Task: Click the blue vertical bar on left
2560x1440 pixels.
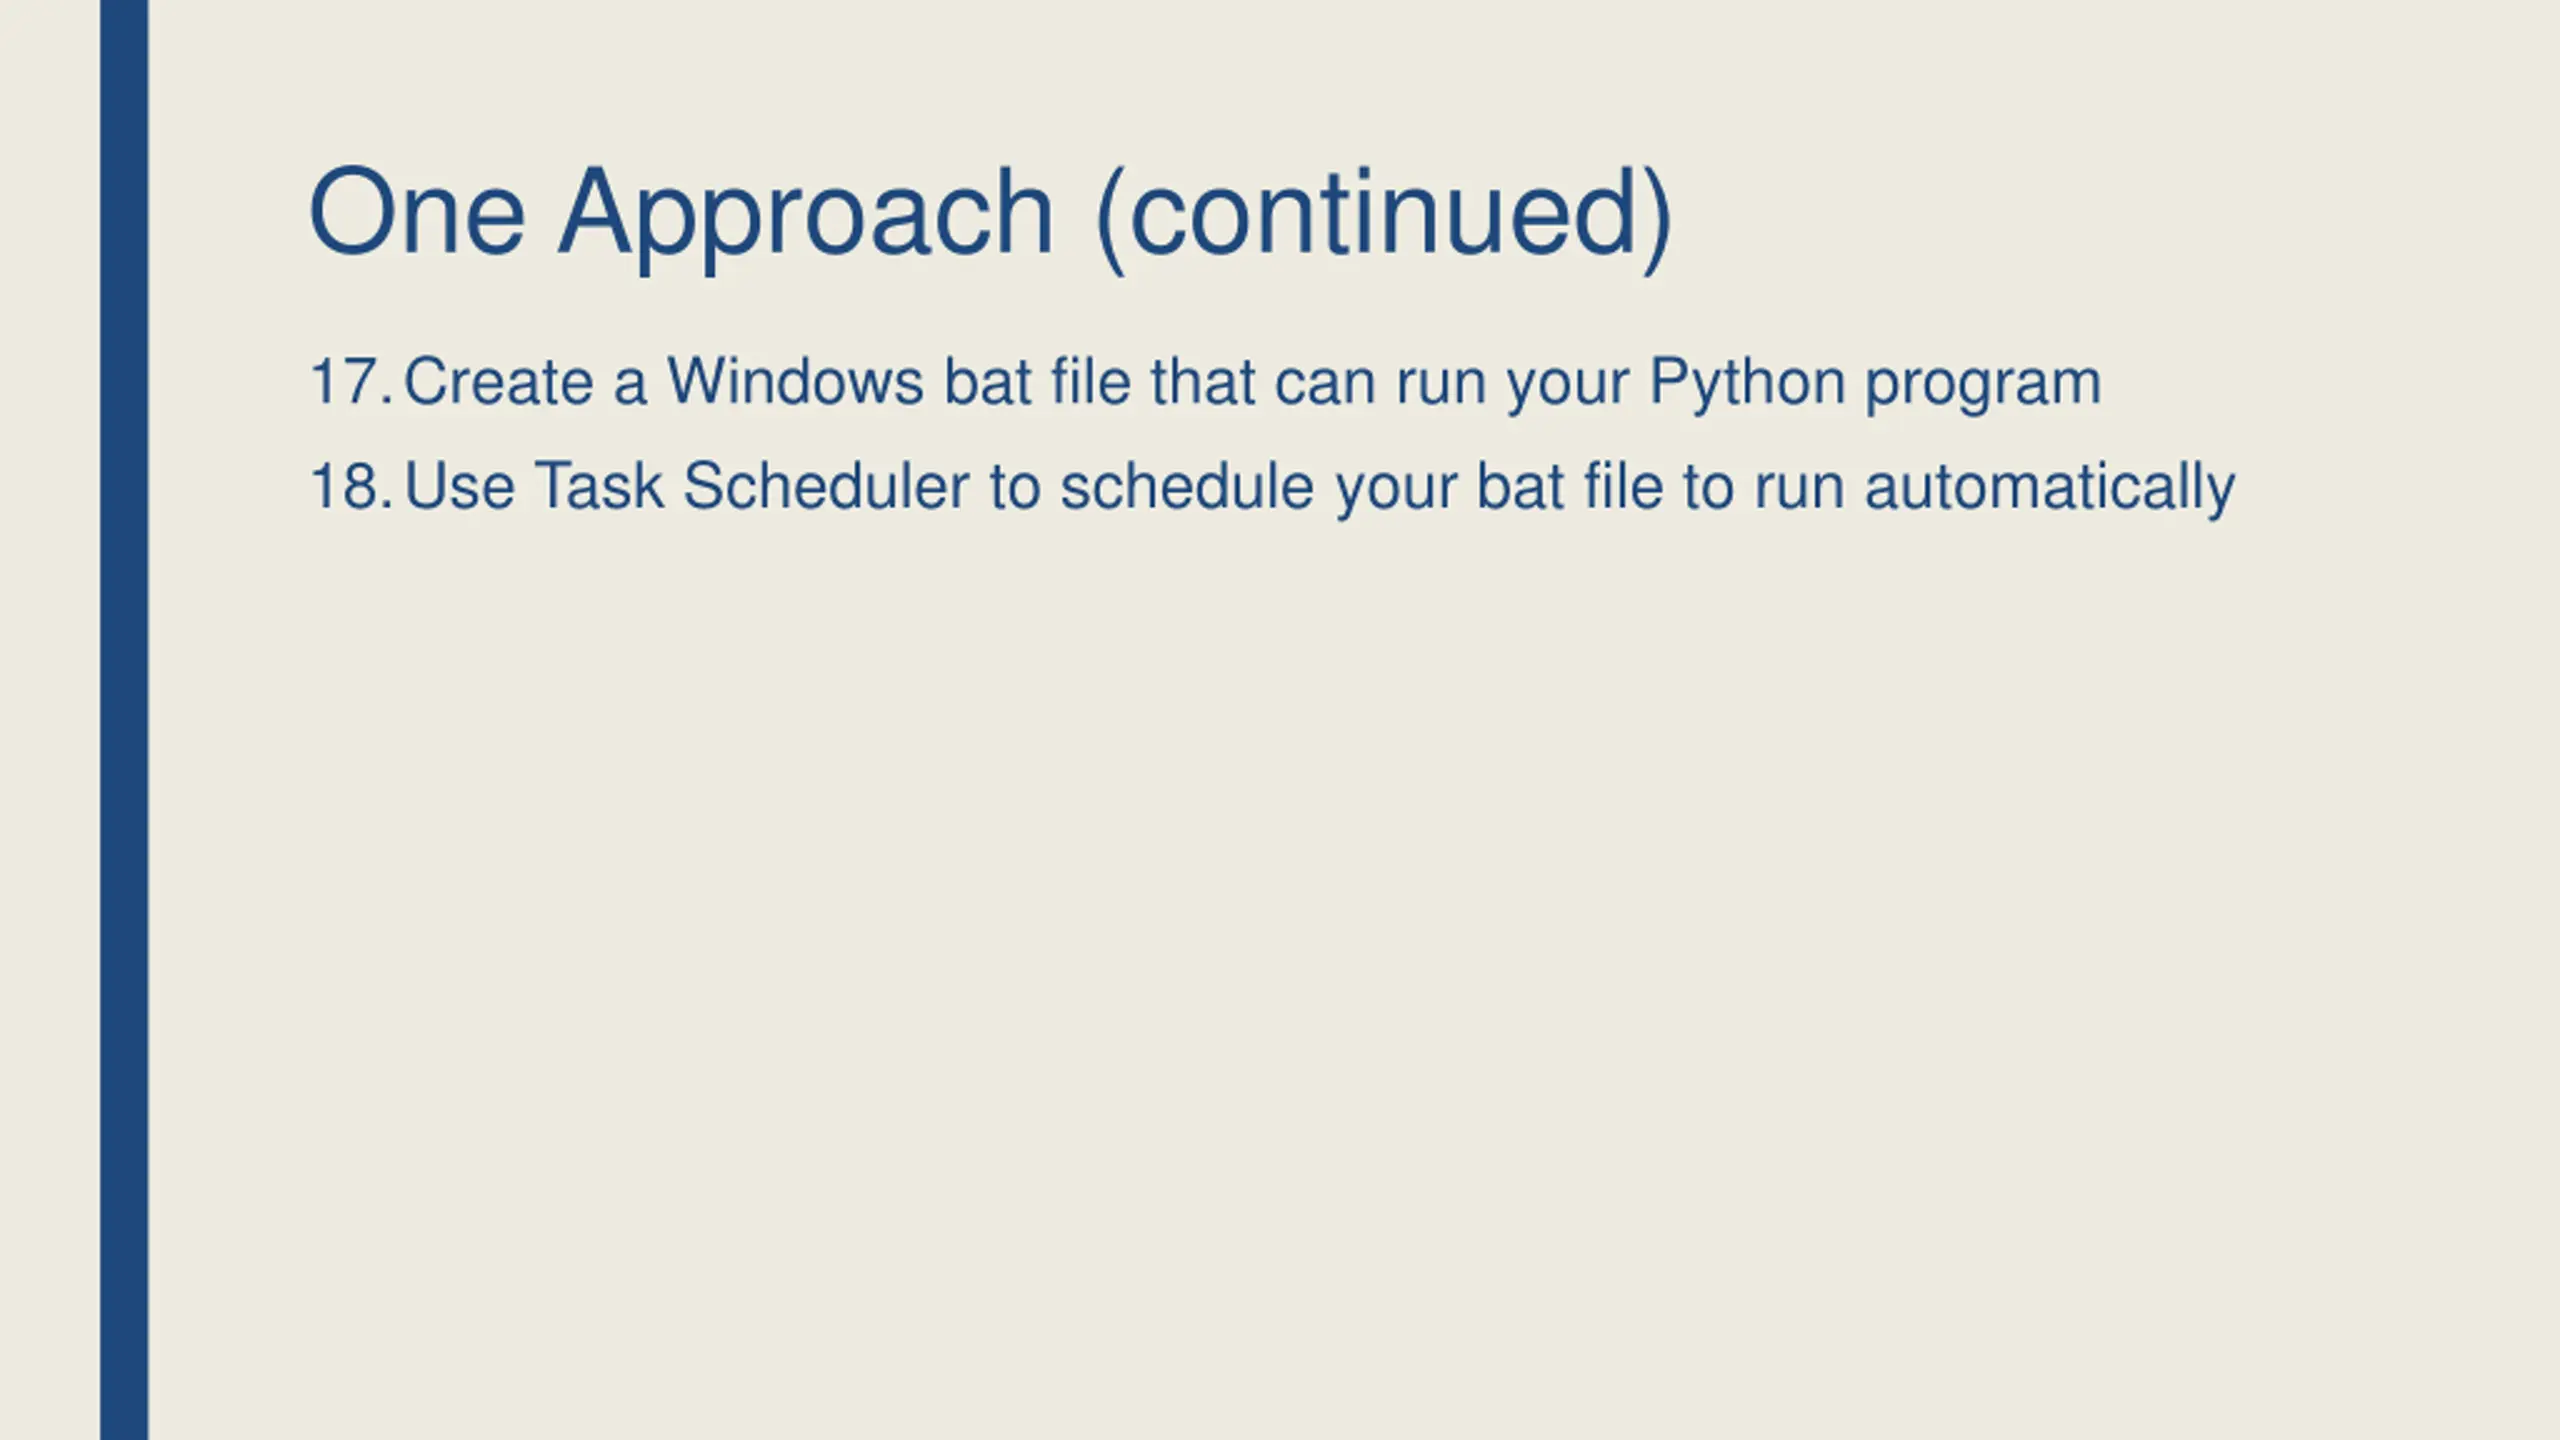Action: click(124, 720)
